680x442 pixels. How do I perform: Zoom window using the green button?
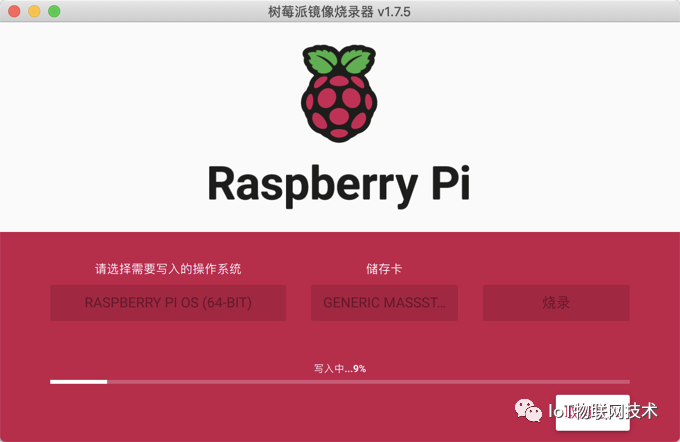coord(54,11)
